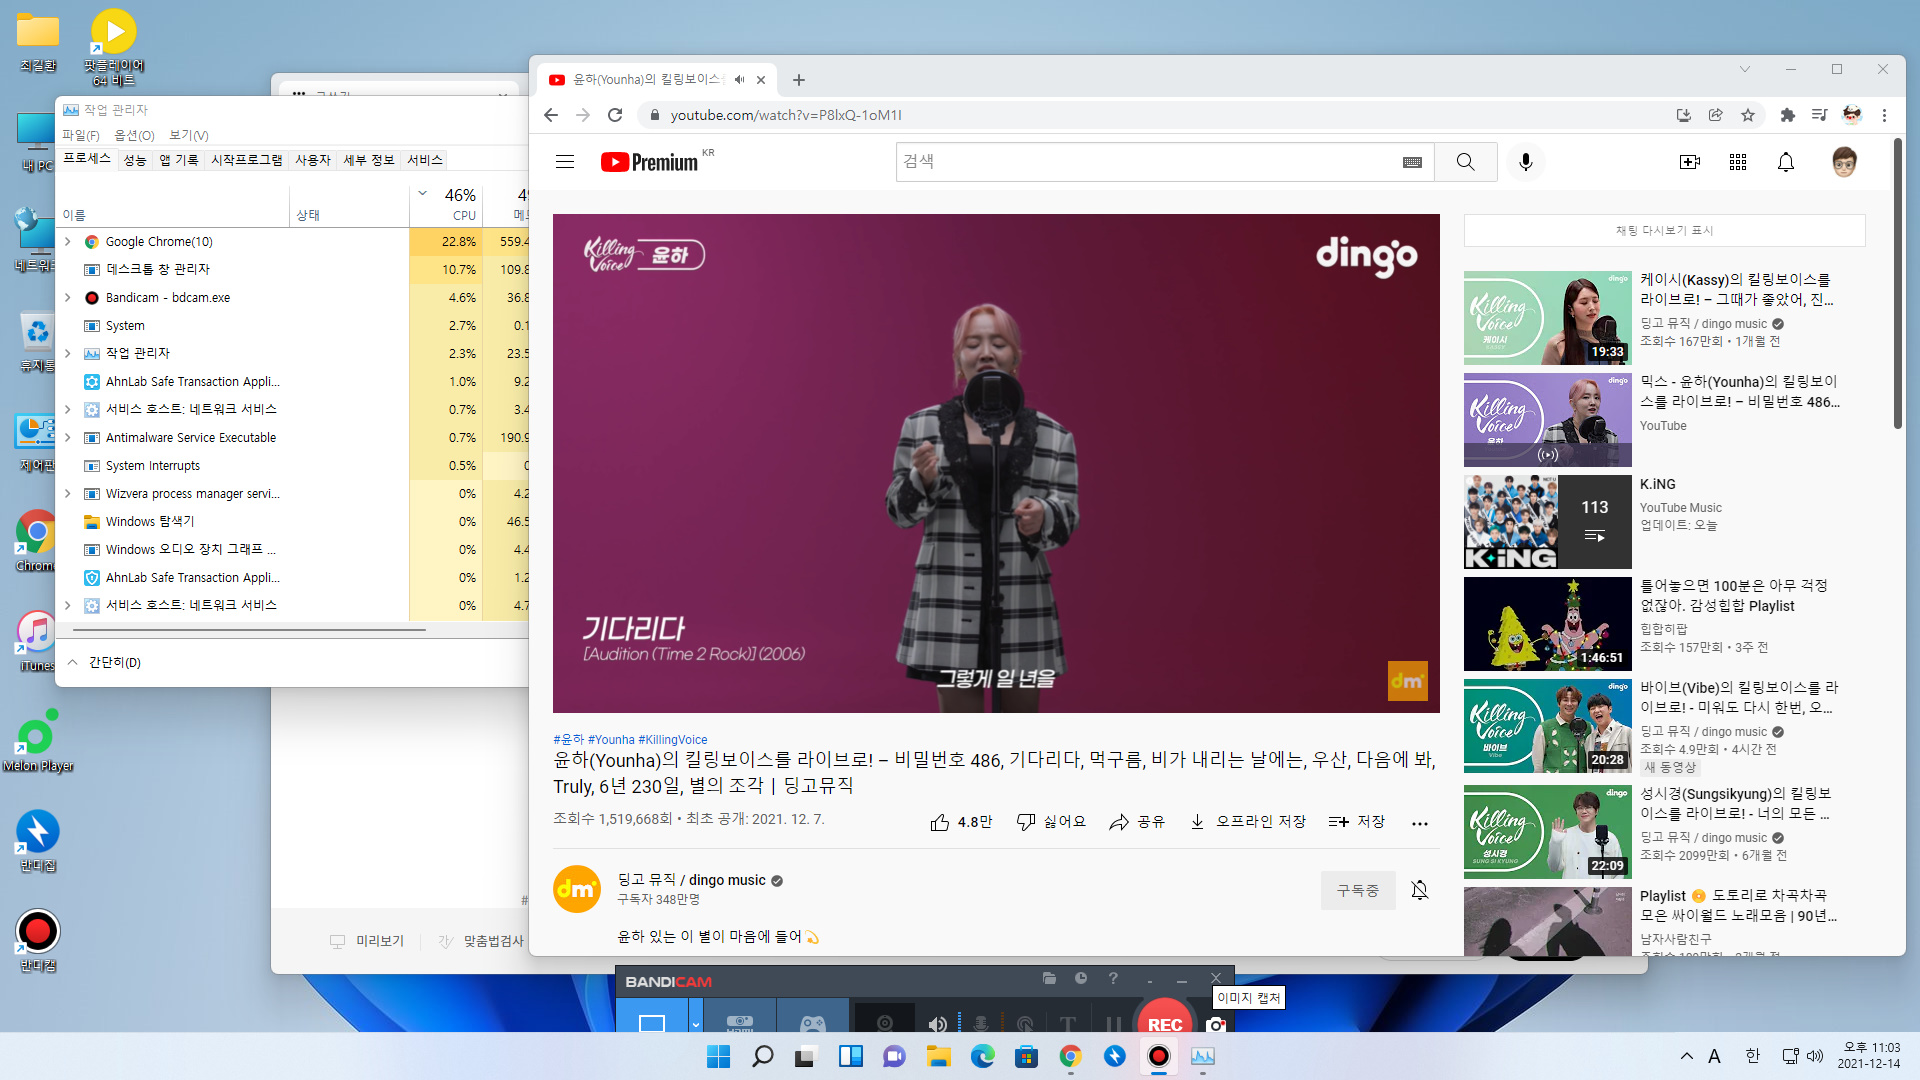Image resolution: width=1920 pixels, height=1080 pixels.
Task: Mute the tab via the speaker icon
Action: tap(739, 80)
